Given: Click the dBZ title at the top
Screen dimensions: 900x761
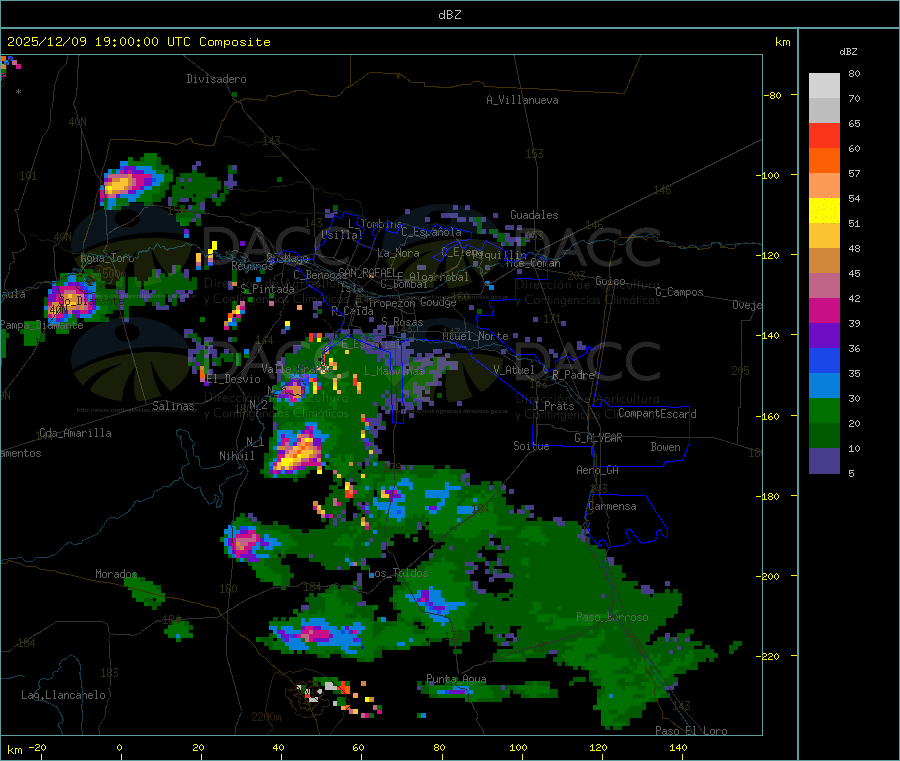Looking at the screenshot, I should pos(449,15).
